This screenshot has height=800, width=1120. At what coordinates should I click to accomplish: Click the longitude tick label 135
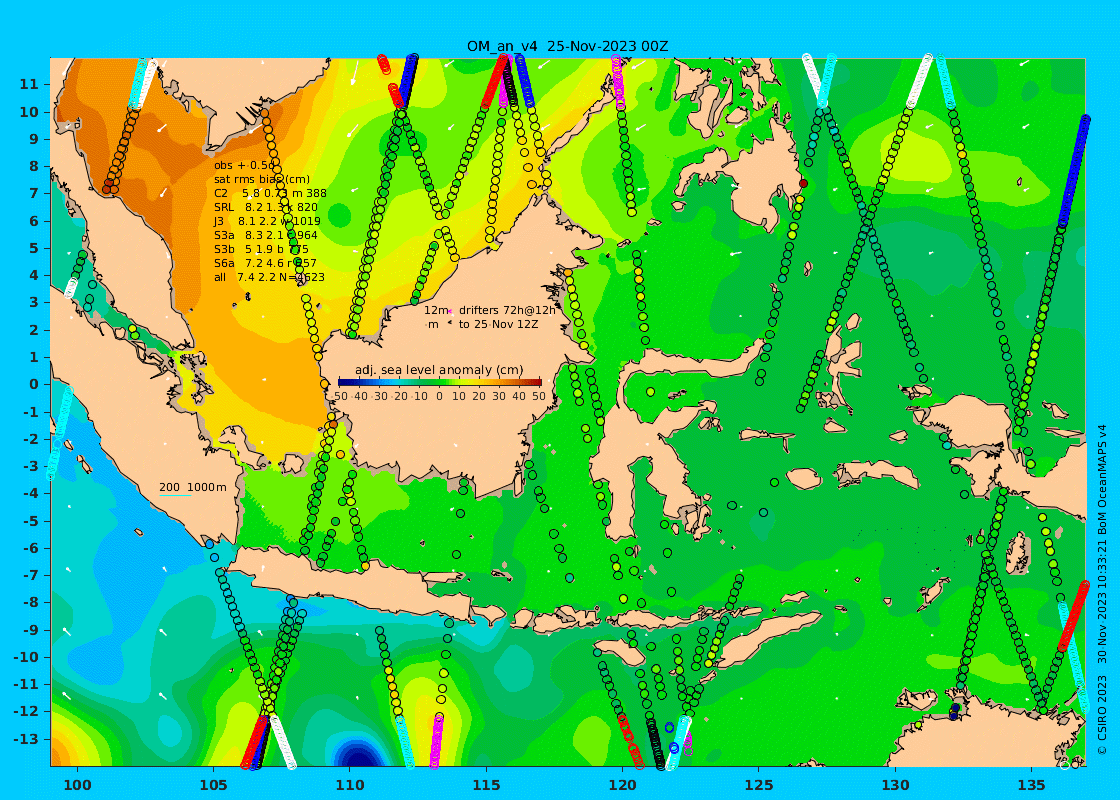click(1031, 786)
